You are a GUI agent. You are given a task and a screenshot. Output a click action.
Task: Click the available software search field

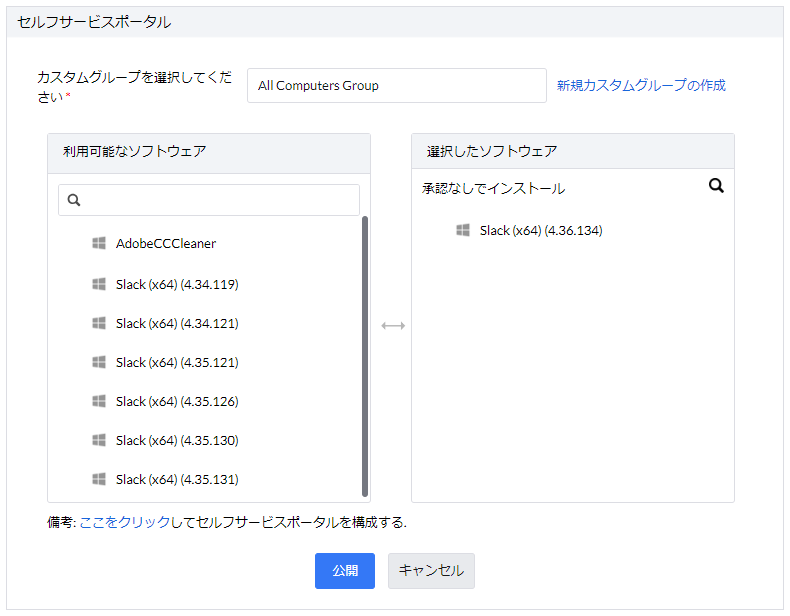(x=218, y=200)
